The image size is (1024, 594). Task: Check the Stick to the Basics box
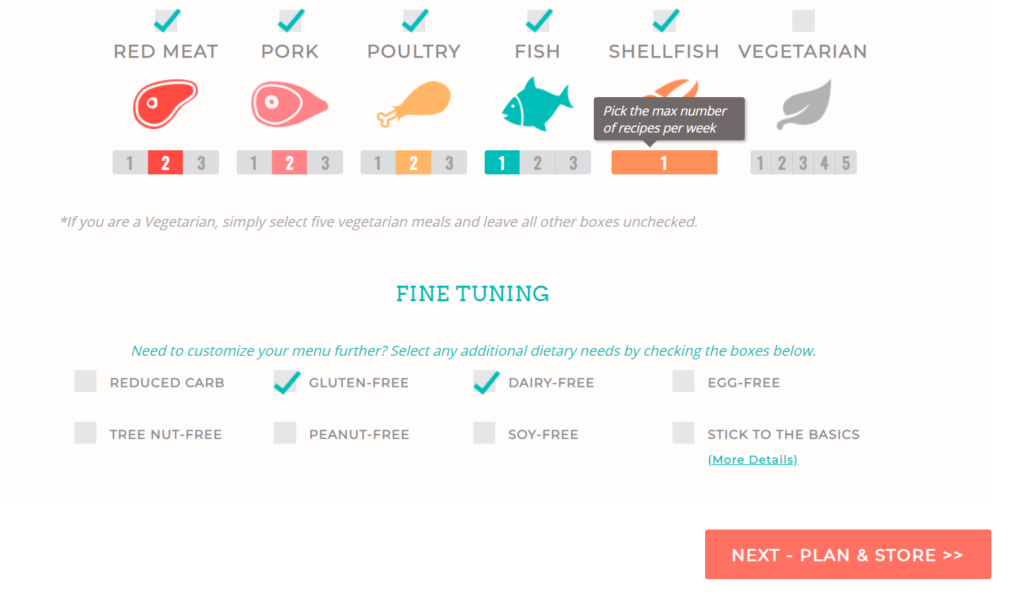[x=684, y=433]
